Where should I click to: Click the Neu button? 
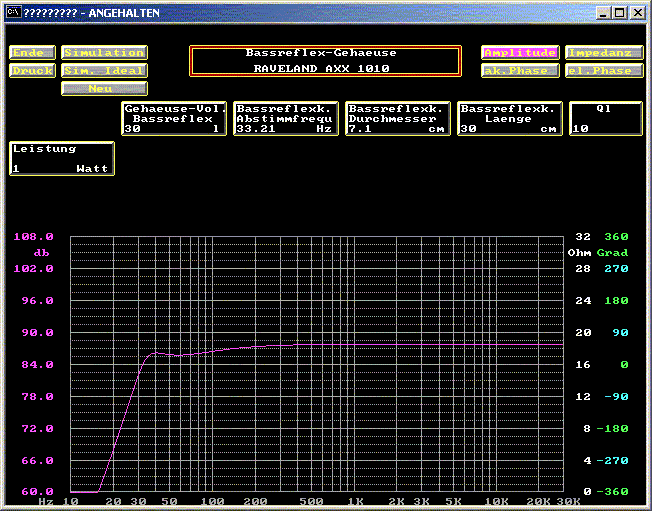[x=104, y=89]
